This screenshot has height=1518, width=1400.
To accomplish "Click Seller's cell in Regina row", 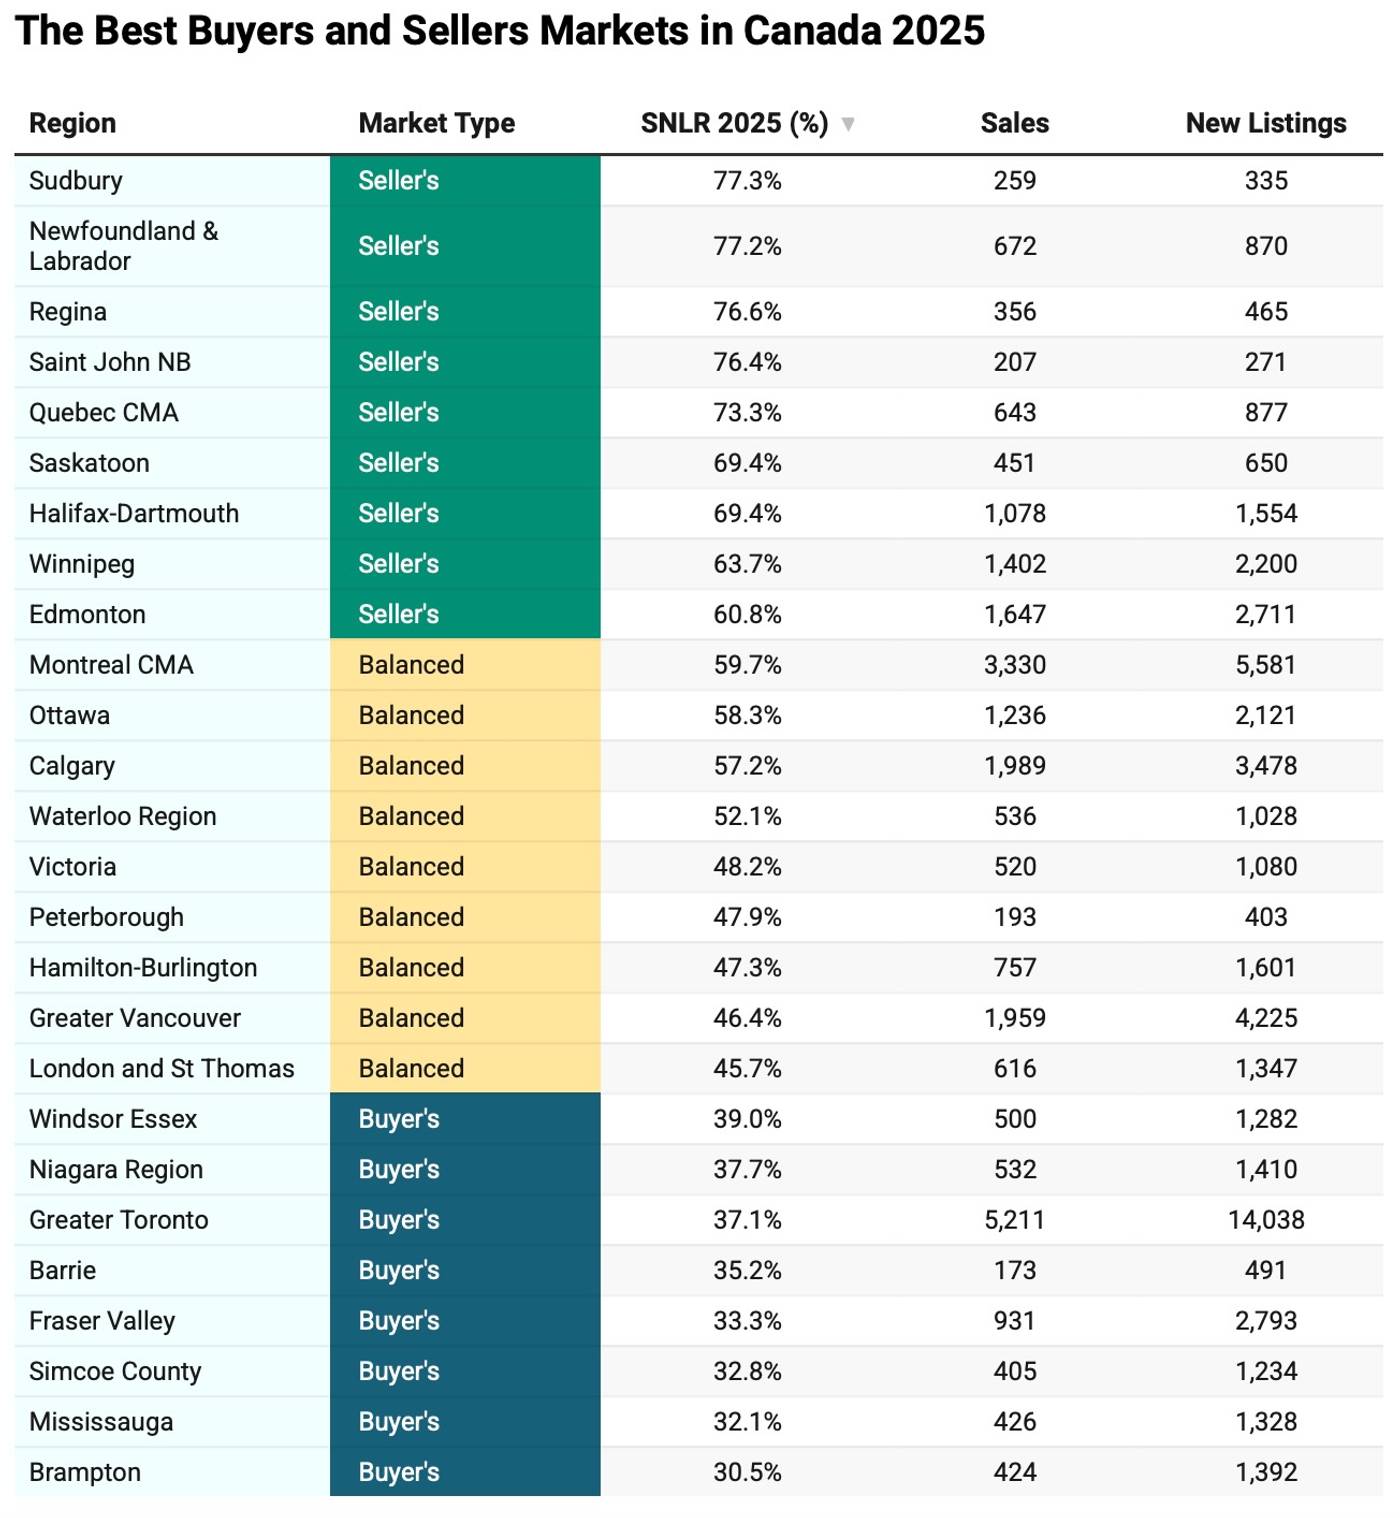I will point(398,312).
